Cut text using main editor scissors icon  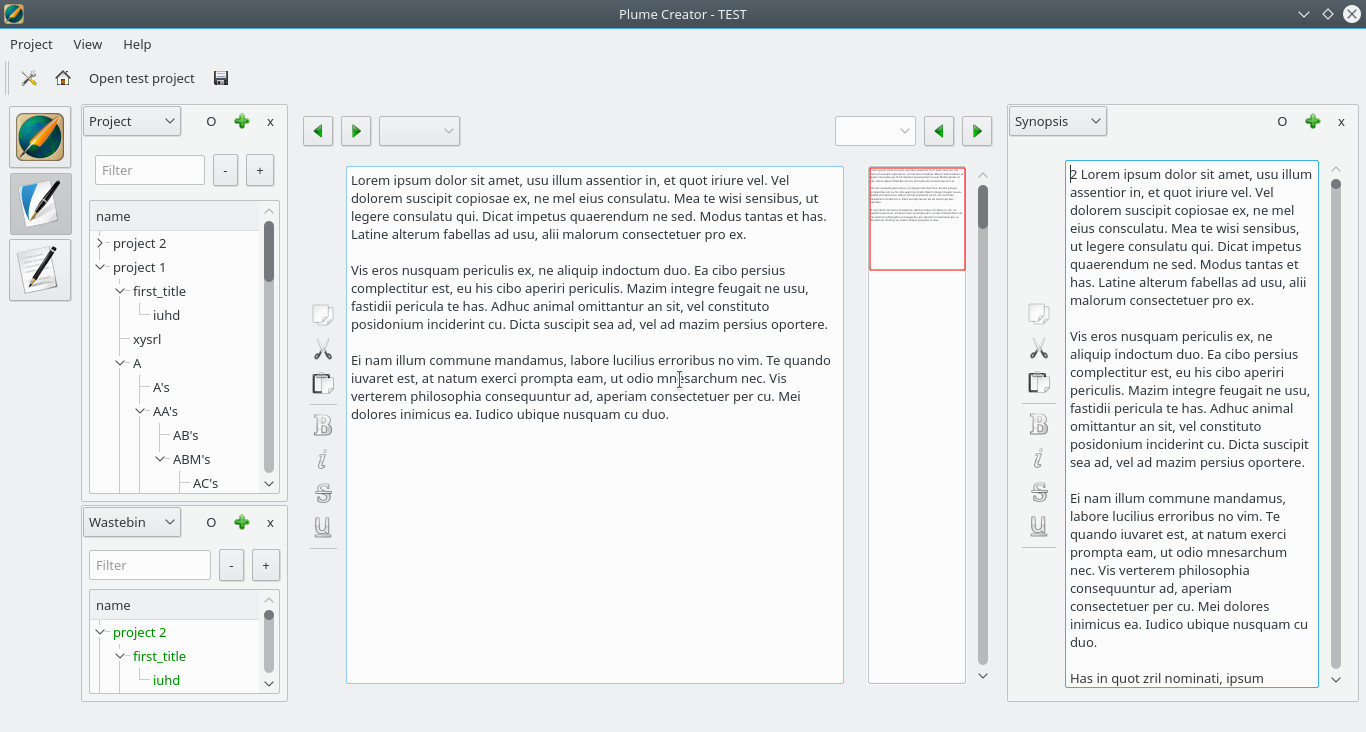click(x=322, y=349)
